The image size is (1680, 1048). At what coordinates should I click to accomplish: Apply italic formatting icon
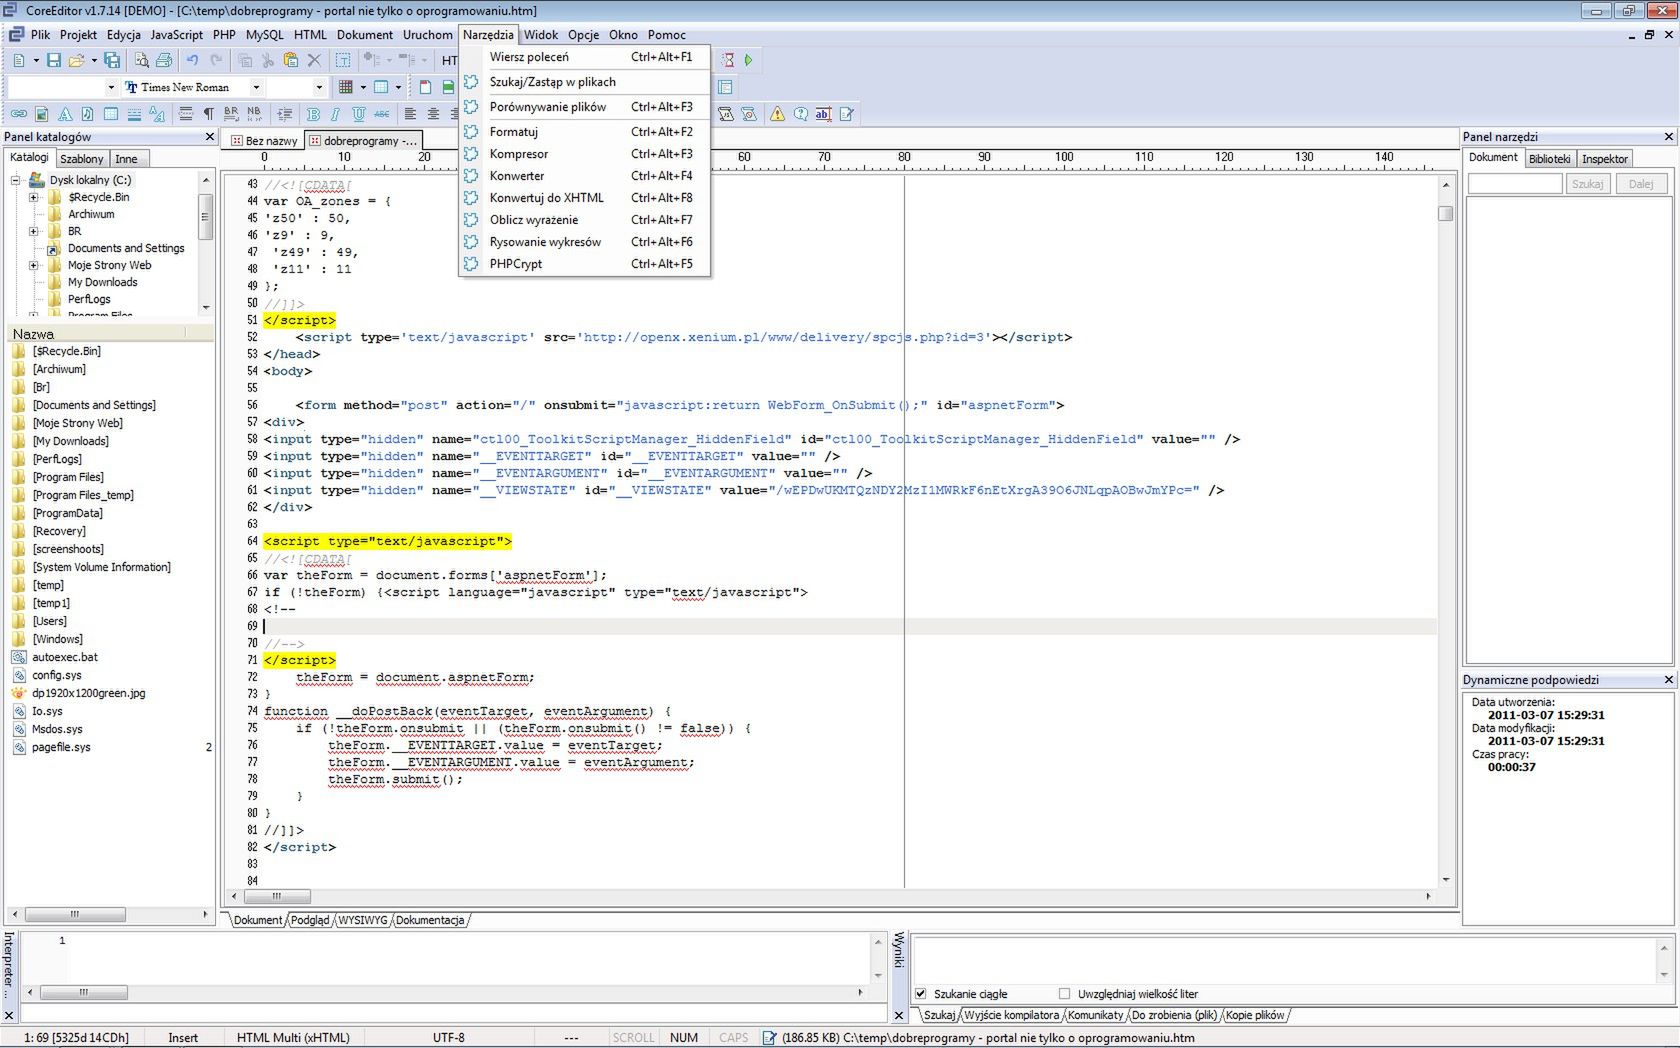tap(335, 114)
